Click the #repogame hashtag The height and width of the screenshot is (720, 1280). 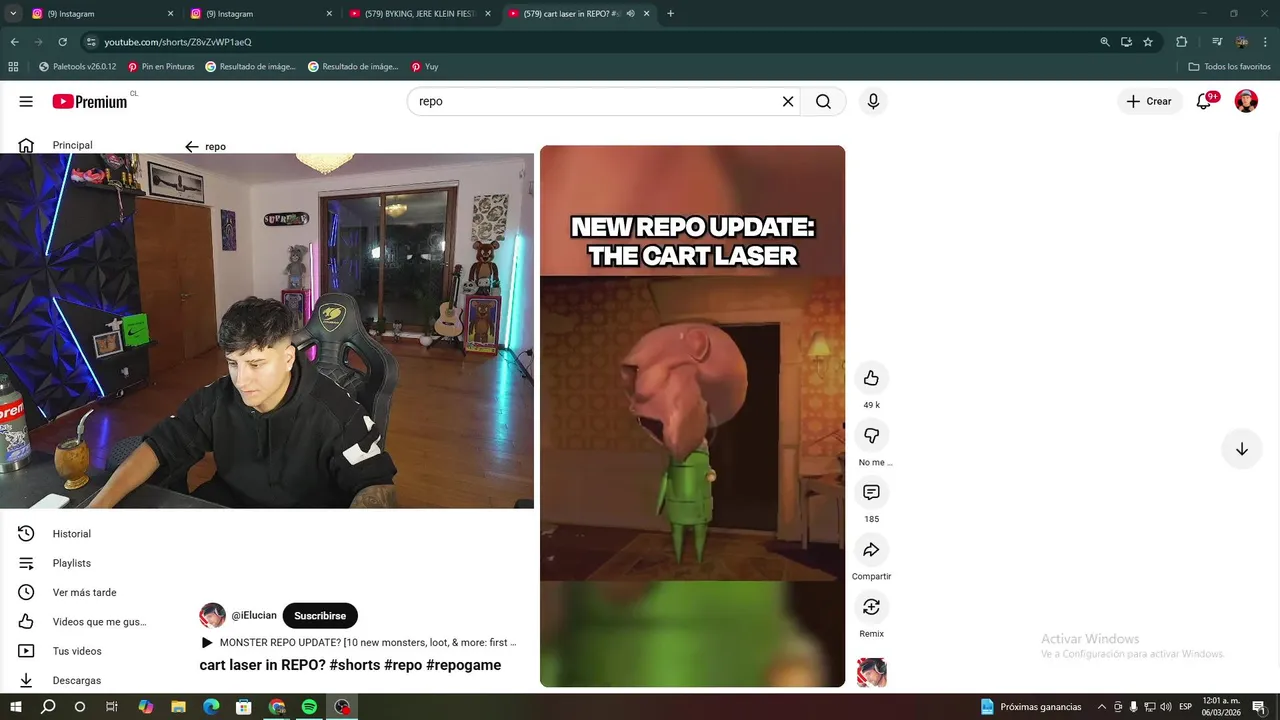[x=463, y=665]
